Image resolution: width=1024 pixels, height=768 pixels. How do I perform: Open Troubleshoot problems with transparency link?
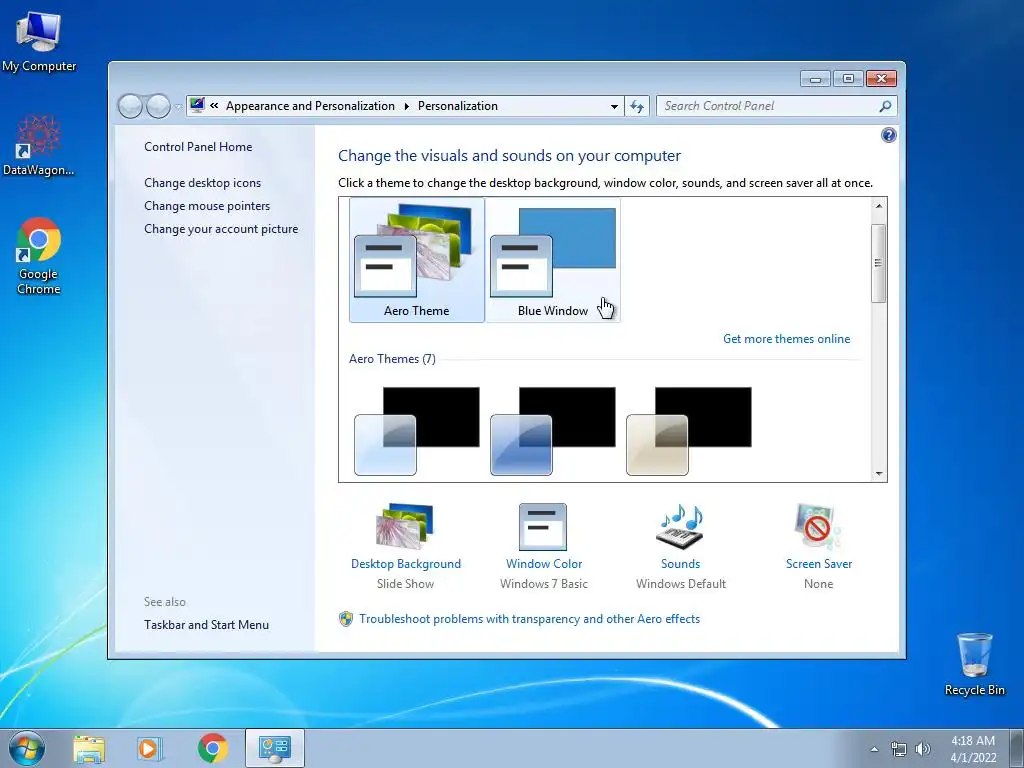pyautogui.click(x=530, y=619)
